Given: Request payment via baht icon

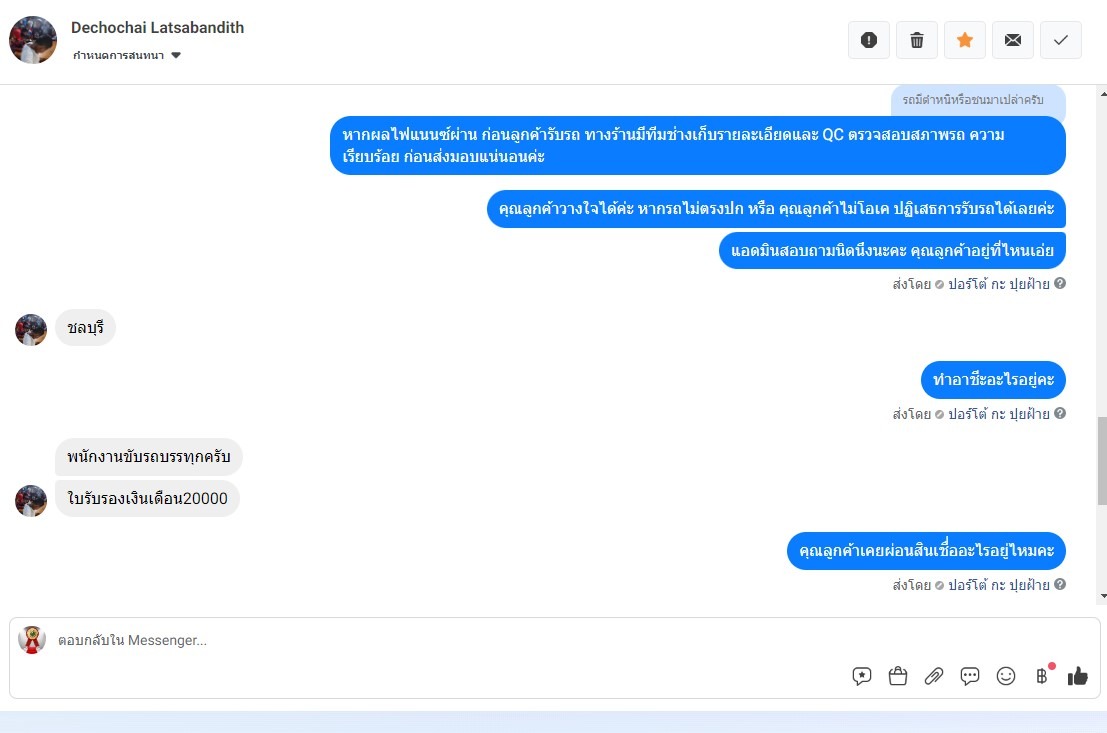Looking at the screenshot, I should [1041, 676].
